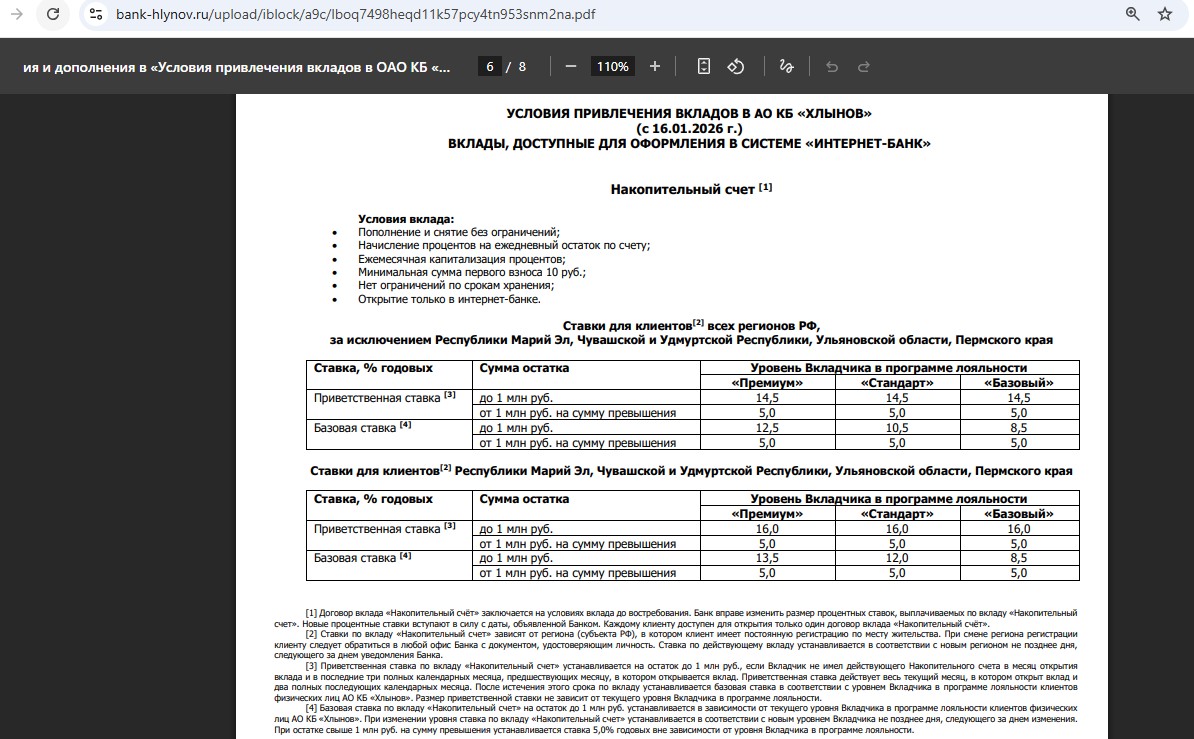The height and width of the screenshot is (739, 1194).
Task: Click the PDF document title in toolbar
Action: click(237, 67)
